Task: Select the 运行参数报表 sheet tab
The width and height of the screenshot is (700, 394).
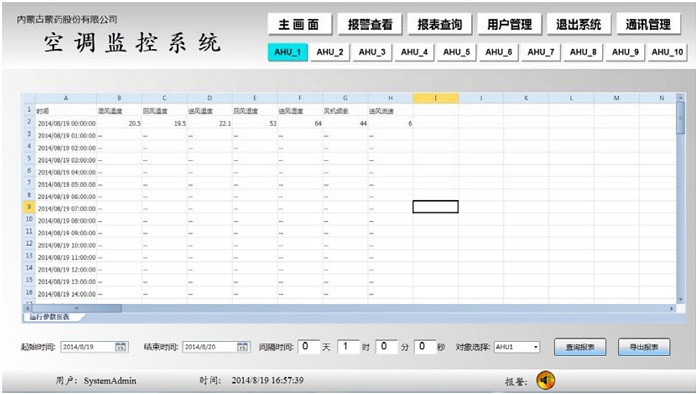Action: click(x=50, y=317)
